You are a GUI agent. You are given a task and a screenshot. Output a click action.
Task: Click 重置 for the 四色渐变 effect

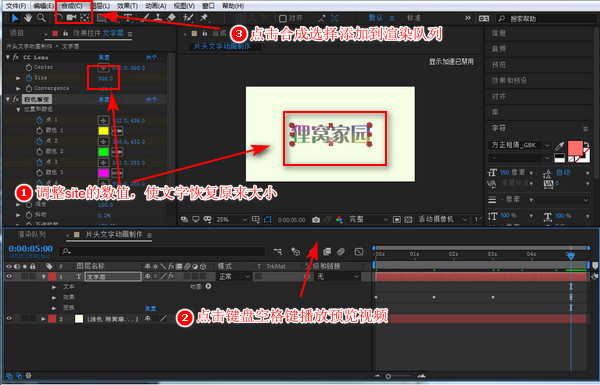104,100
